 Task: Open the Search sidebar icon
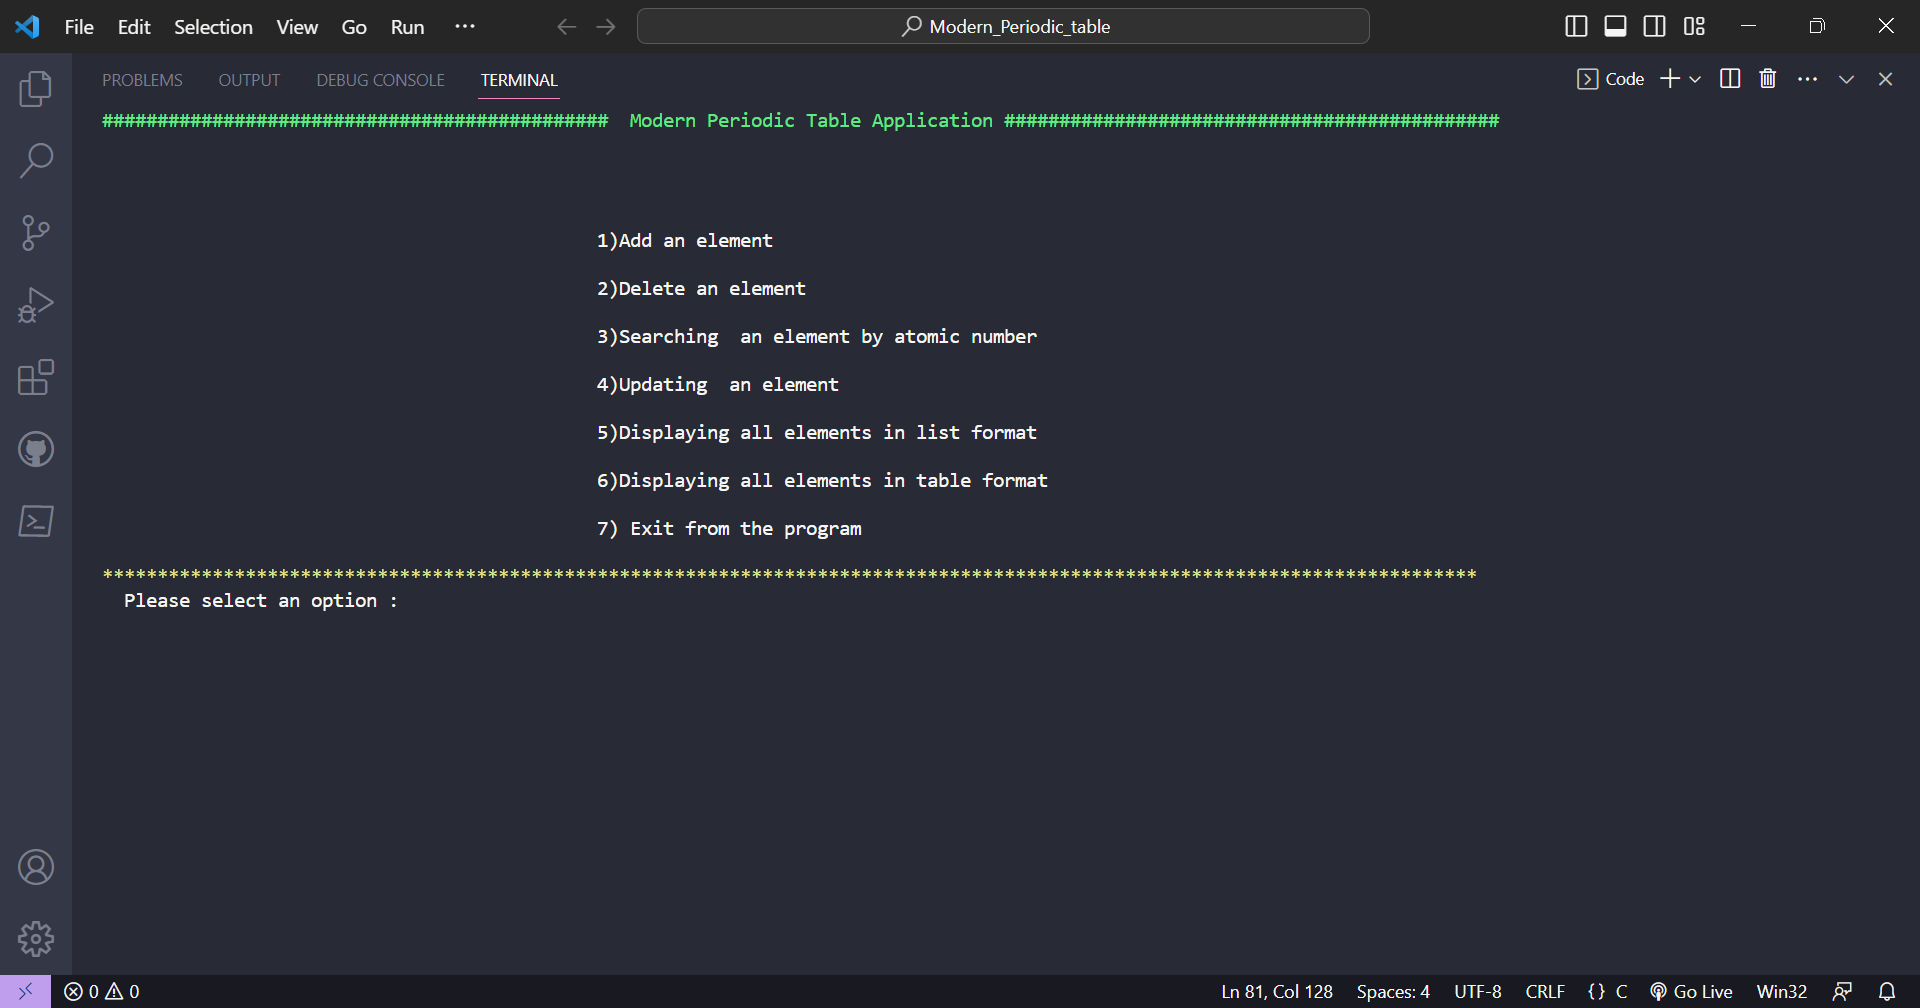[36, 160]
